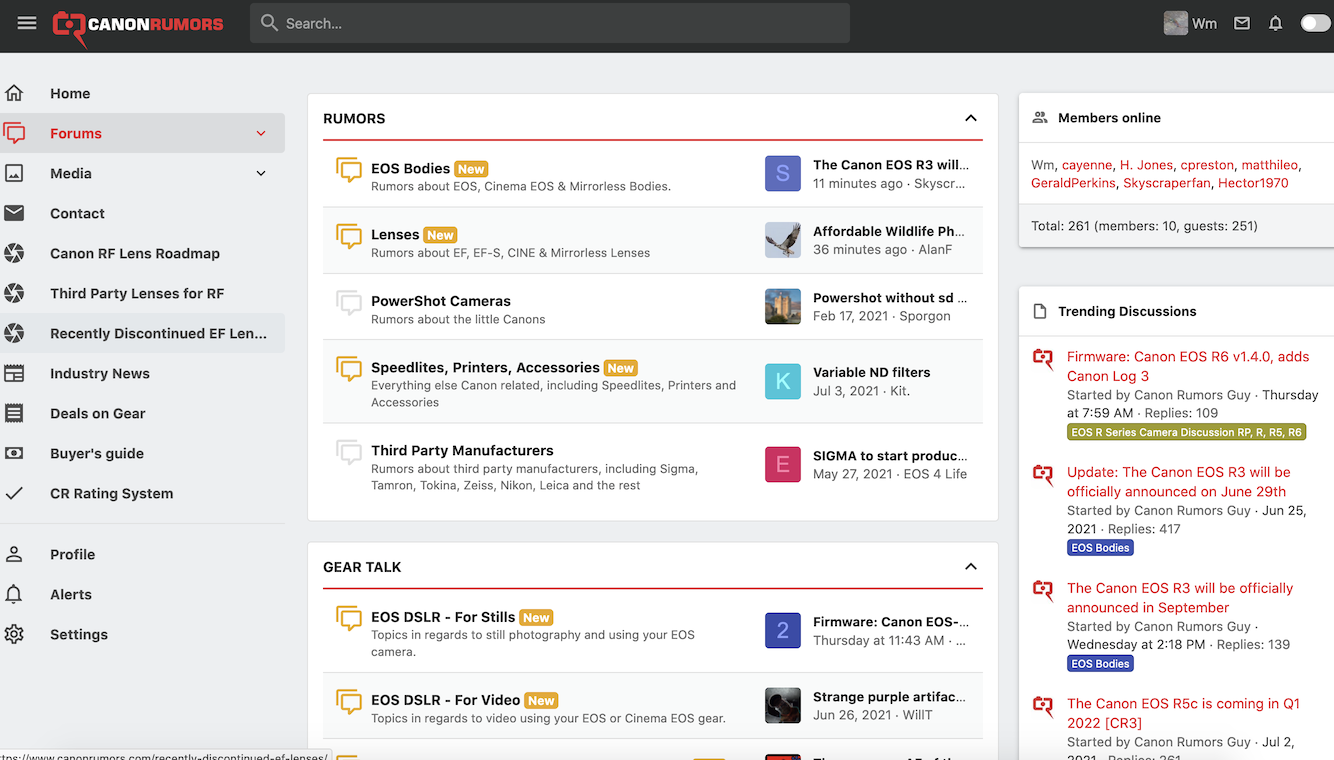
Task: Click the Canon RF Lens Roadmap aperture icon
Action: click(x=14, y=253)
